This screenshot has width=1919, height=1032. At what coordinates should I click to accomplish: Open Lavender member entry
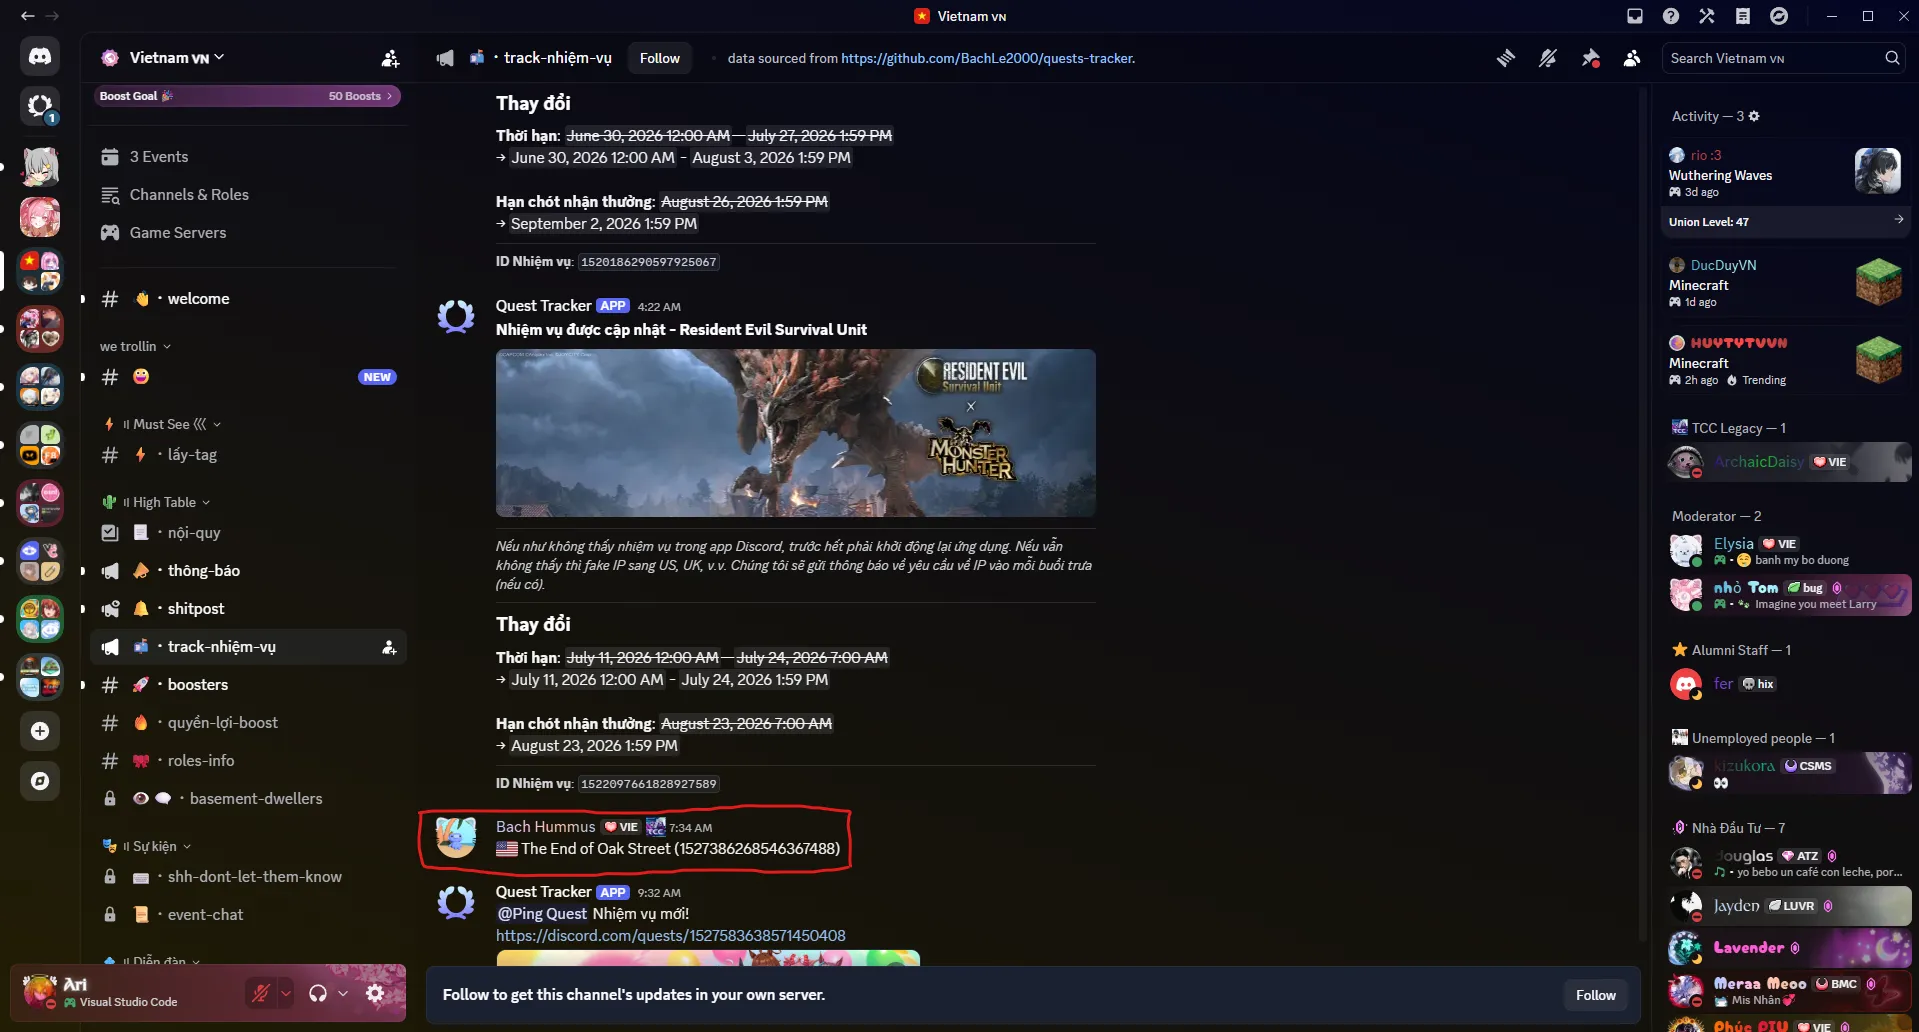pos(1789,948)
